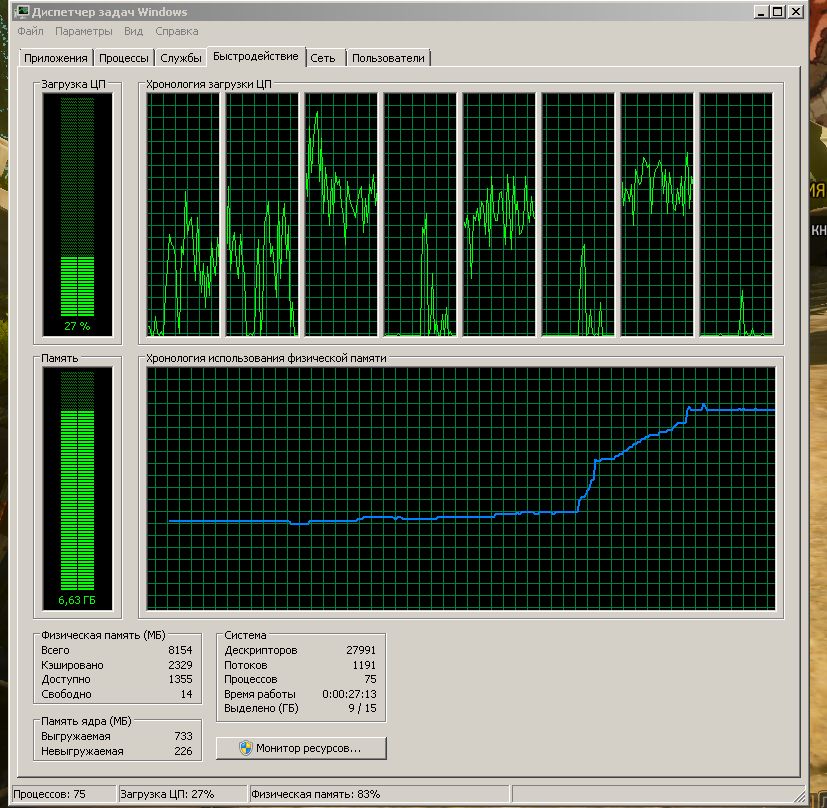The image size is (827, 808).
Task: Click the CPU usage gauge showing 27 %
Action: point(78,215)
